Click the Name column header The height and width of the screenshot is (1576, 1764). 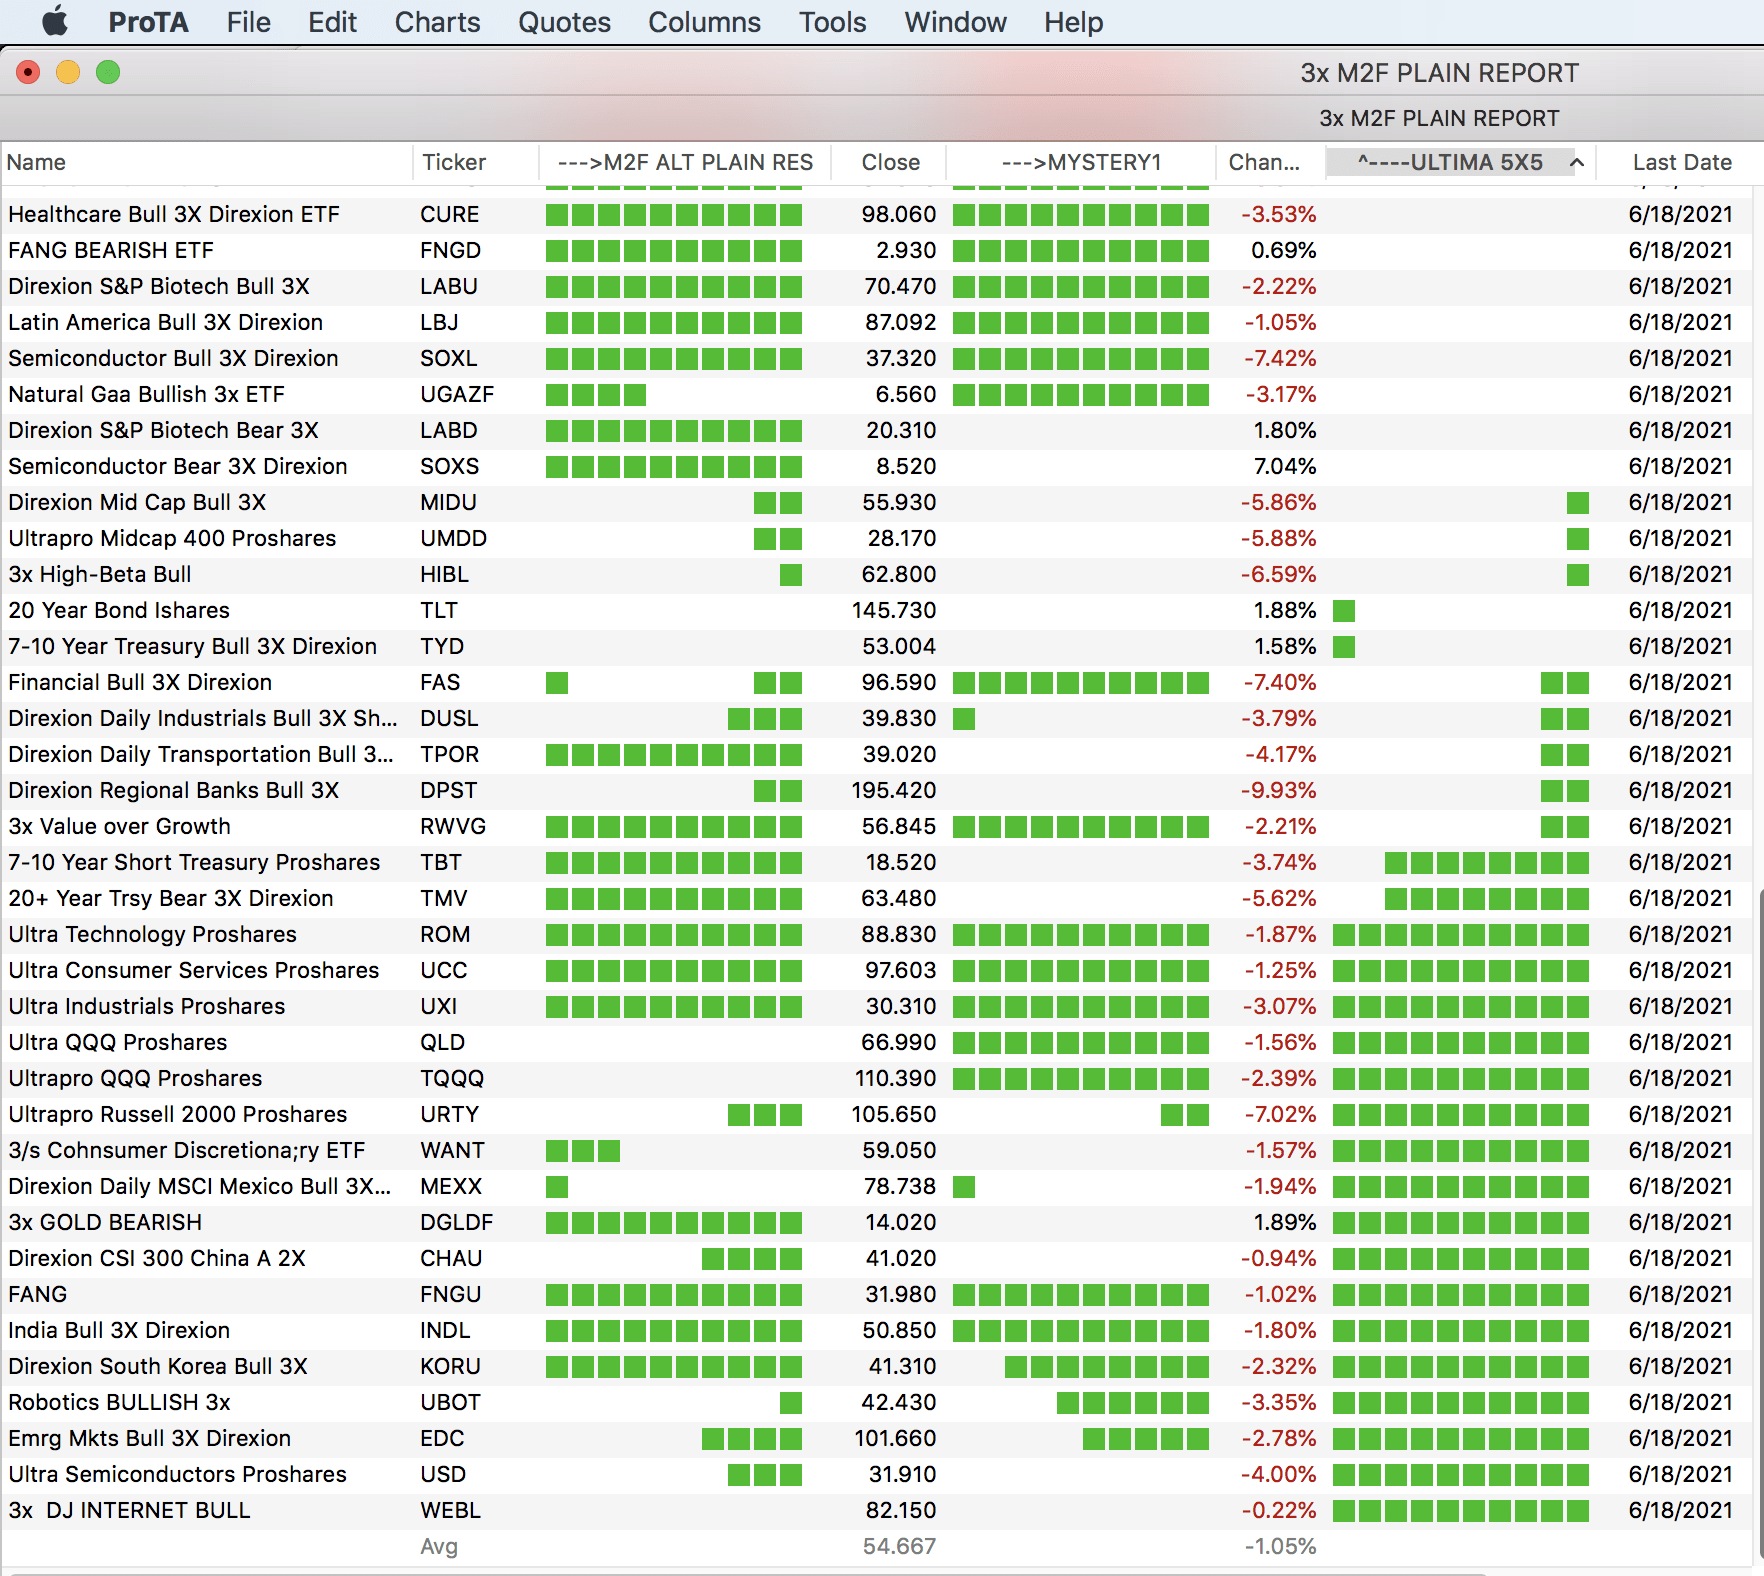pos(37,162)
